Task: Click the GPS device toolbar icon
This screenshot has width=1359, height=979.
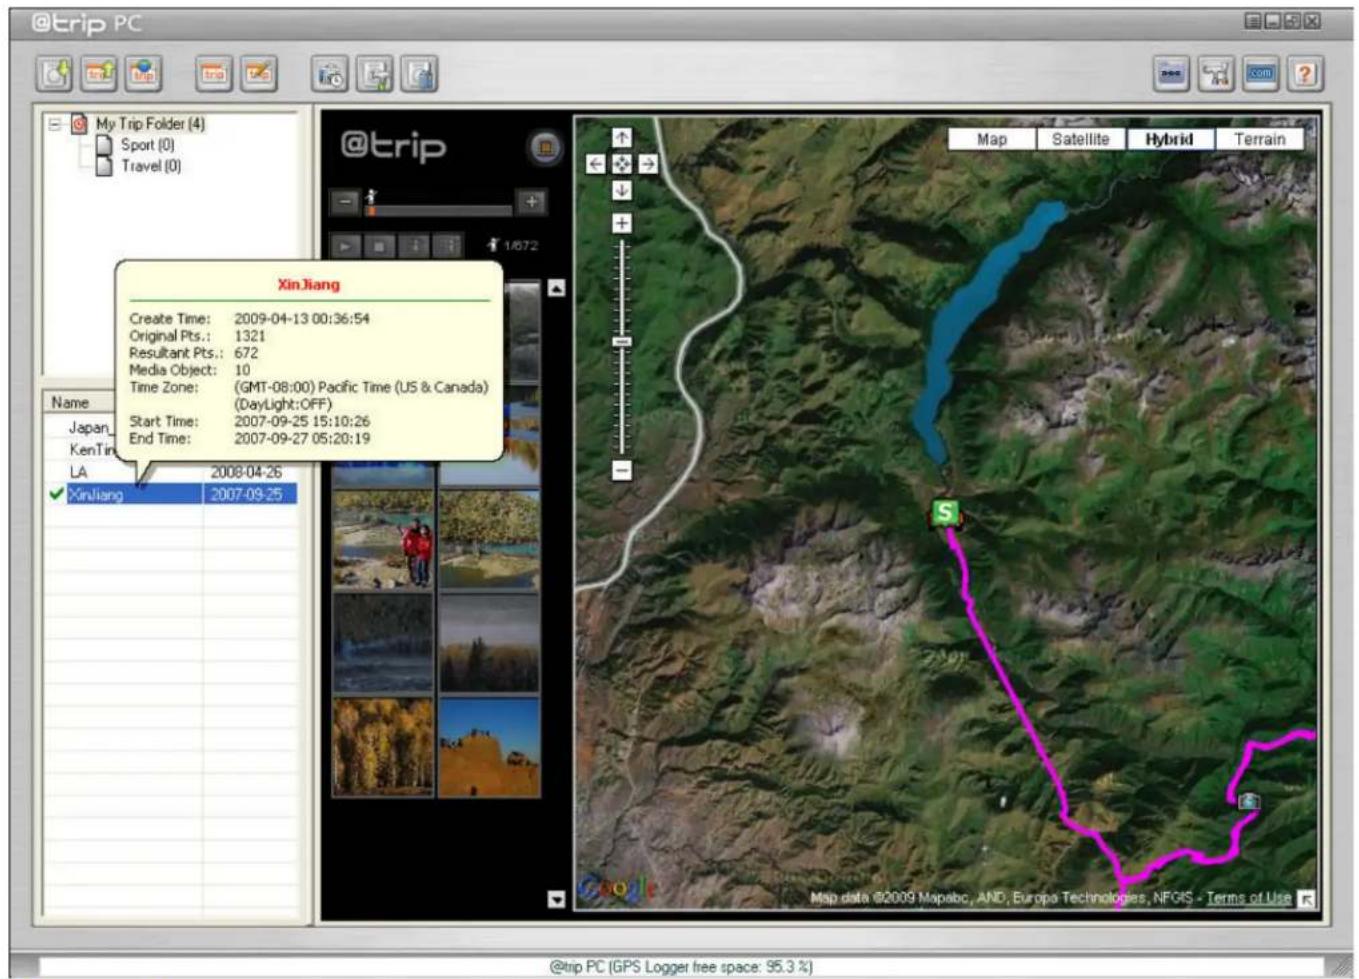Action: coord(419,74)
